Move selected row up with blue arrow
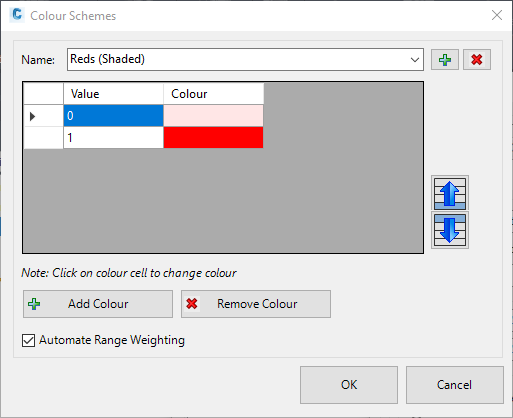 point(450,193)
